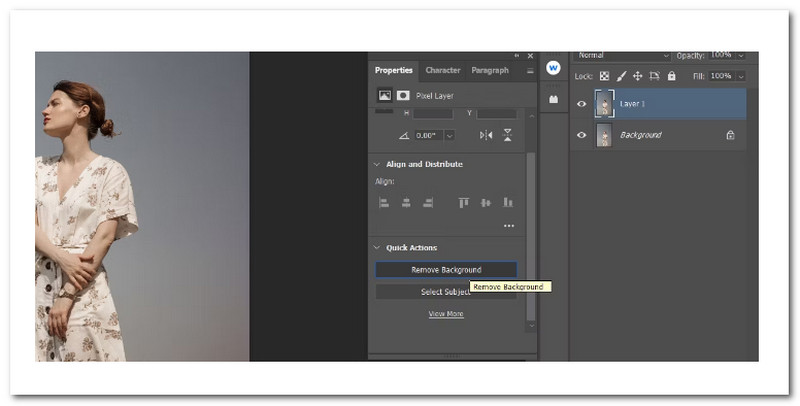Toggle lock image pixels brush icon
800x406 pixels.
click(621, 76)
